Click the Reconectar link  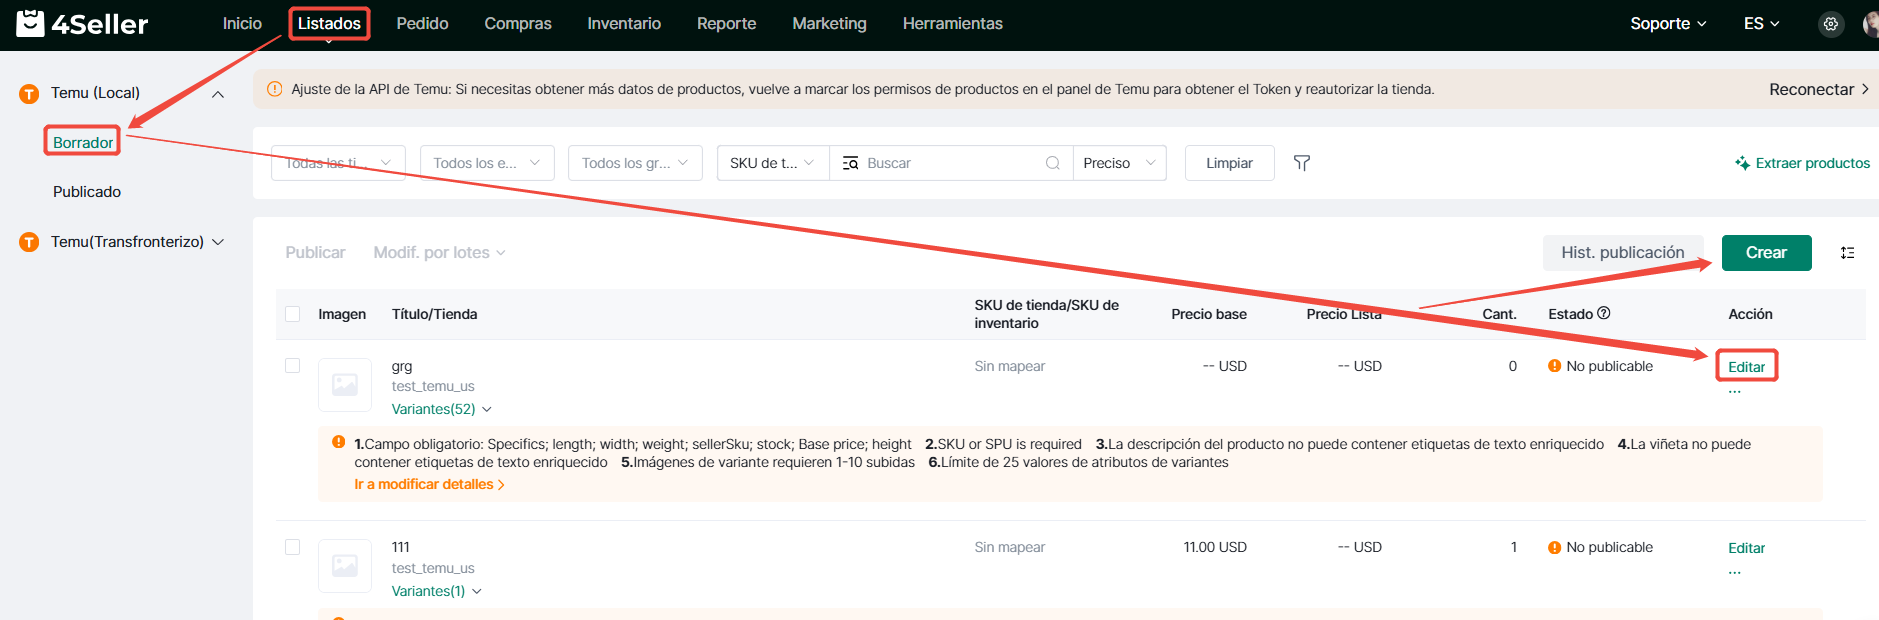coord(1819,89)
